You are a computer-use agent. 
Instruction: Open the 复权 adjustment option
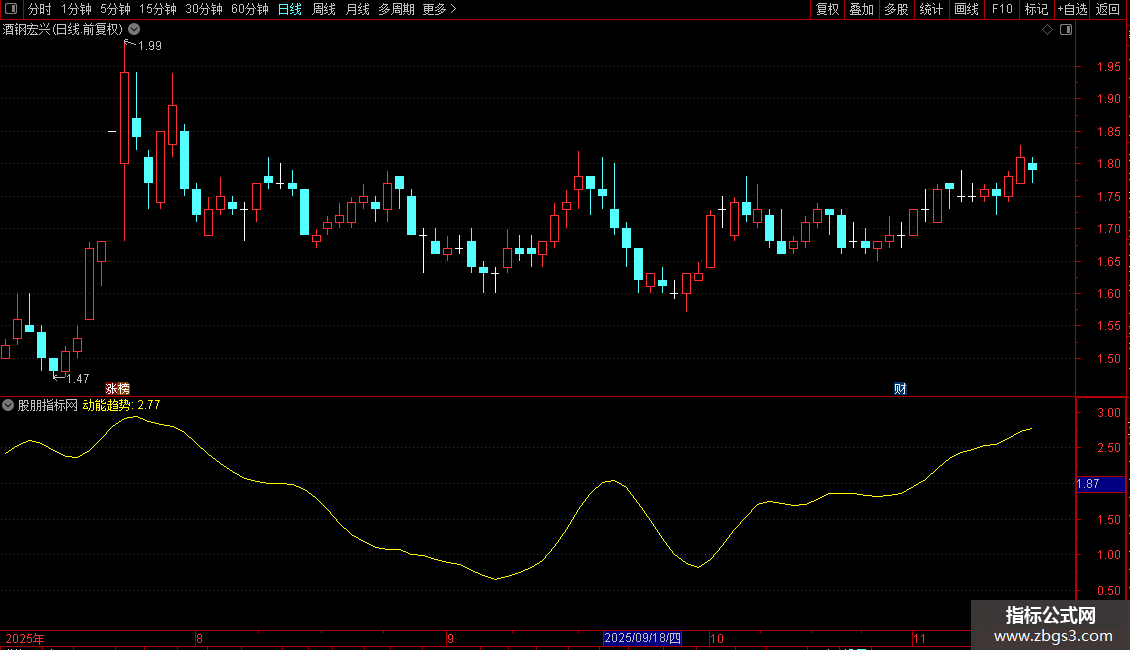[x=827, y=9]
